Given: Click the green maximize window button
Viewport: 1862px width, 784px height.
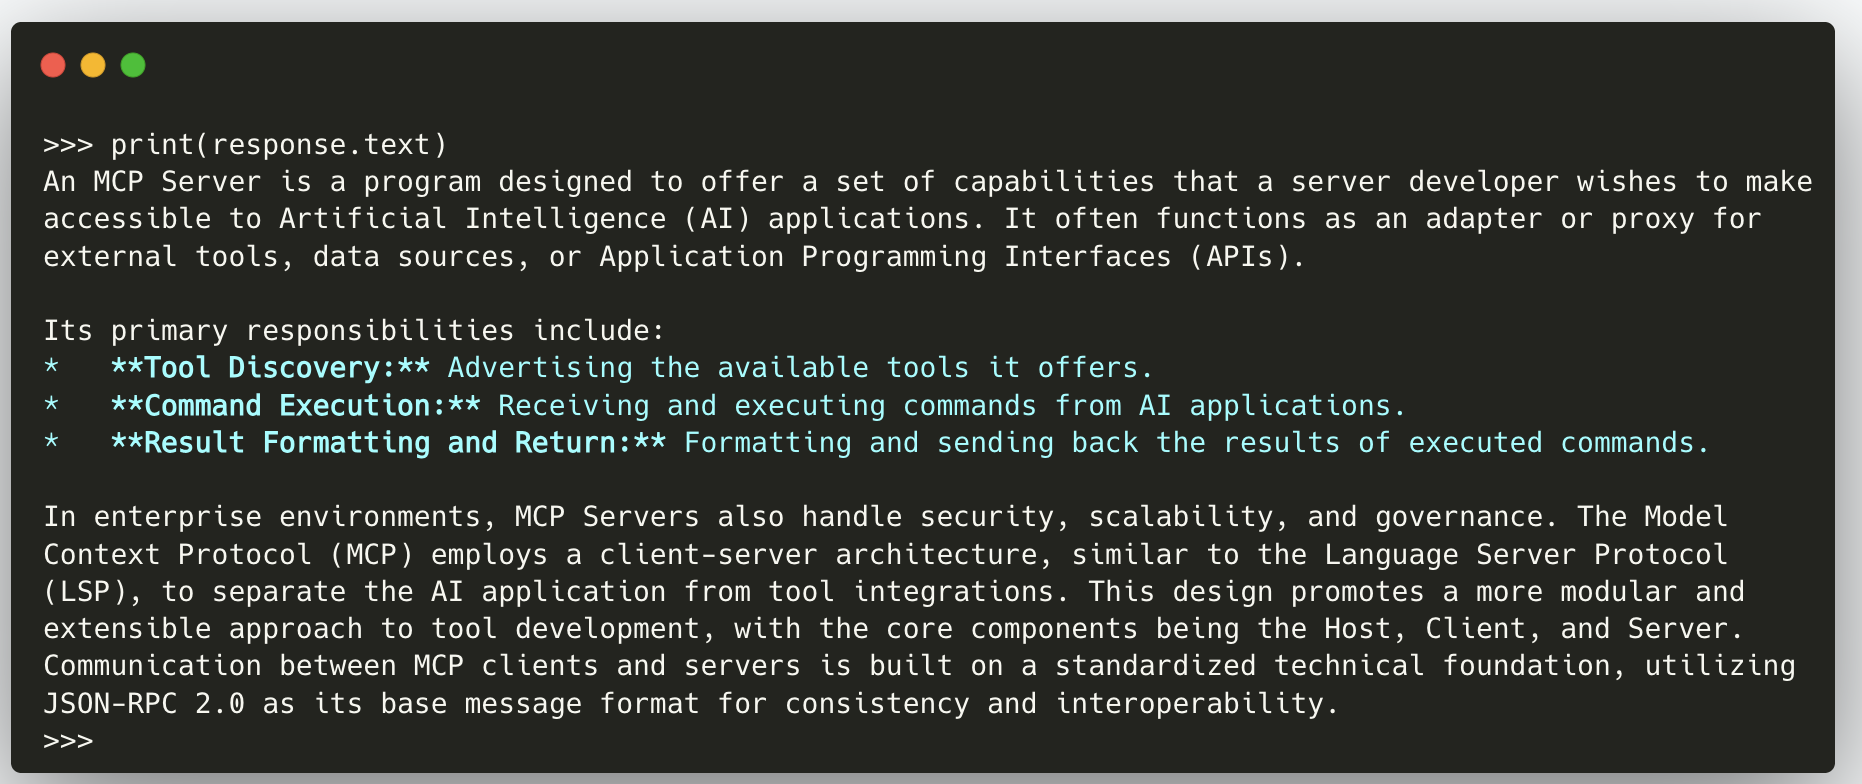Looking at the screenshot, I should 133,65.
